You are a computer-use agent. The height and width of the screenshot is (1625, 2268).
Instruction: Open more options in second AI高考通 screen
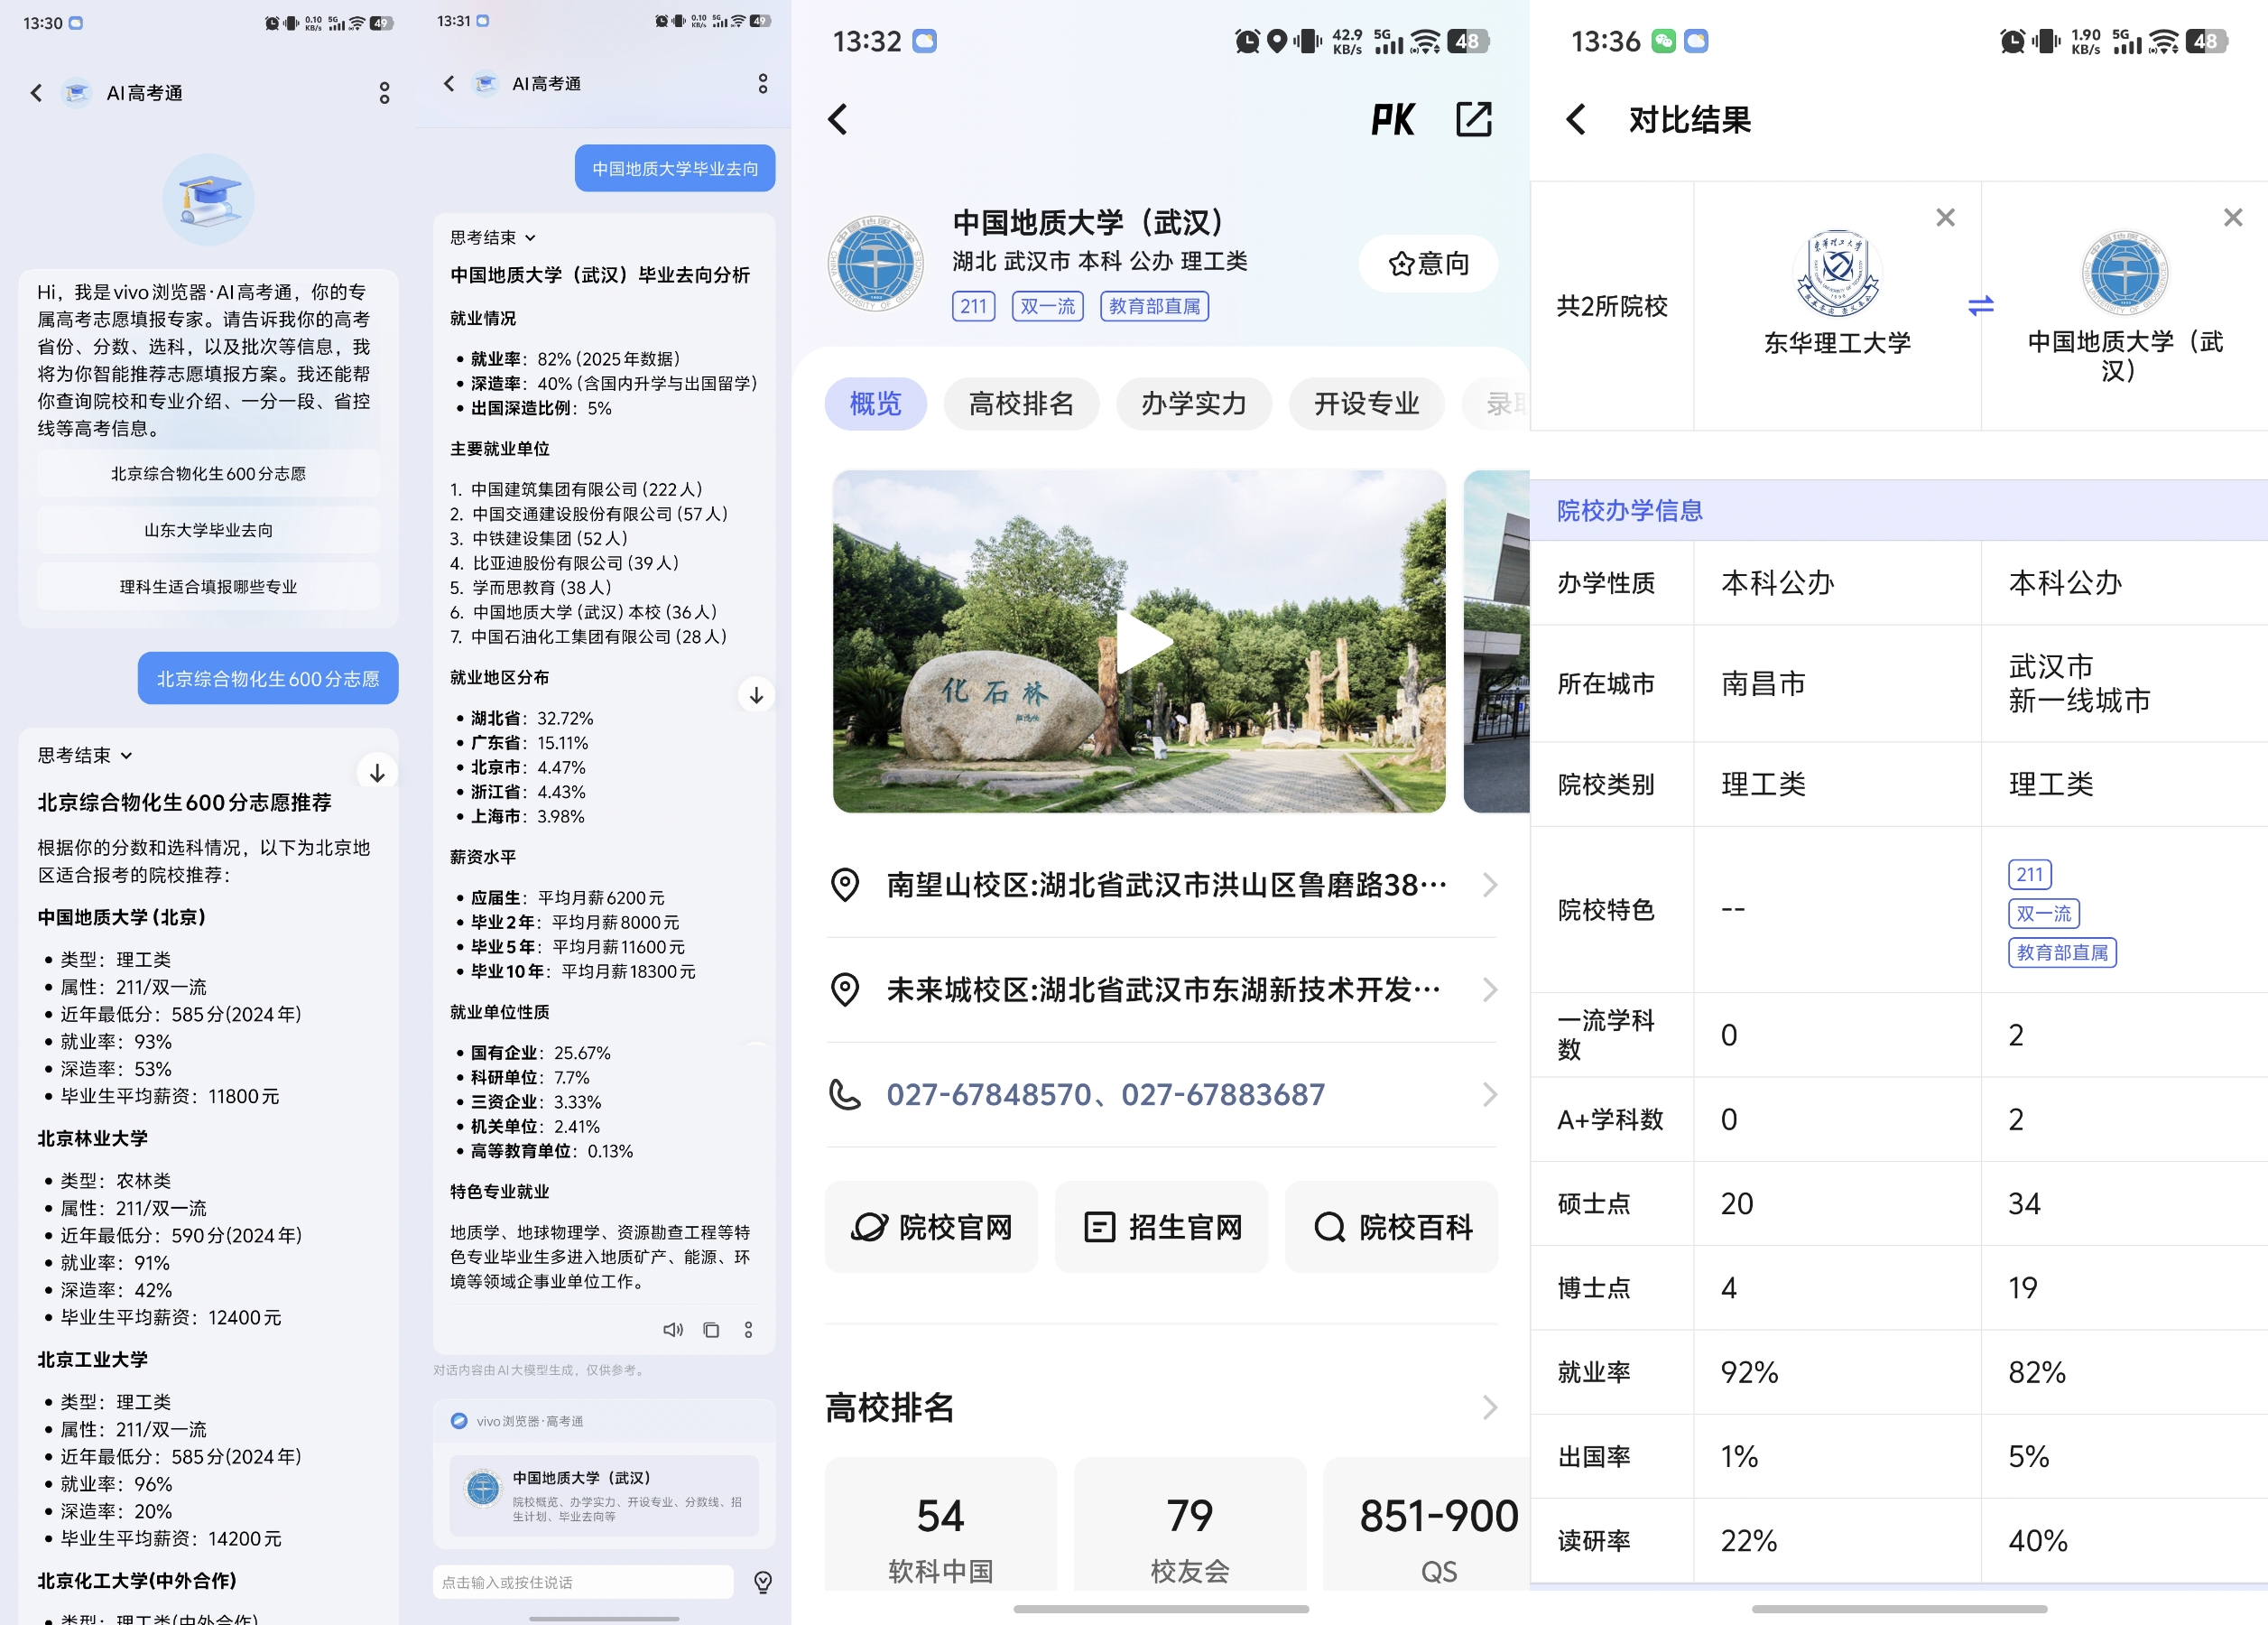(x=763, y=83)
